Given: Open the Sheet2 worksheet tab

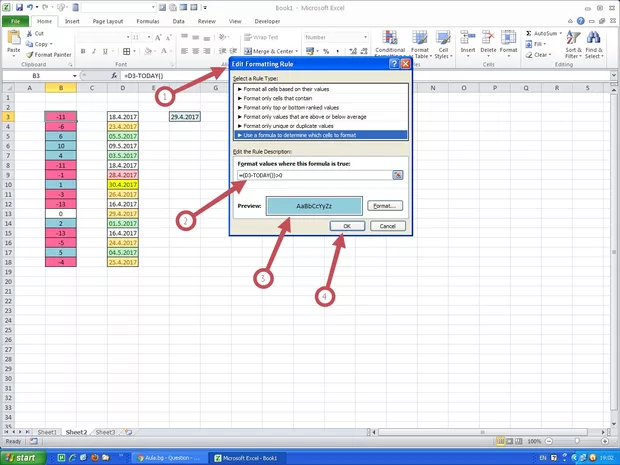Looking at the screenshot, I should (77, 432).
